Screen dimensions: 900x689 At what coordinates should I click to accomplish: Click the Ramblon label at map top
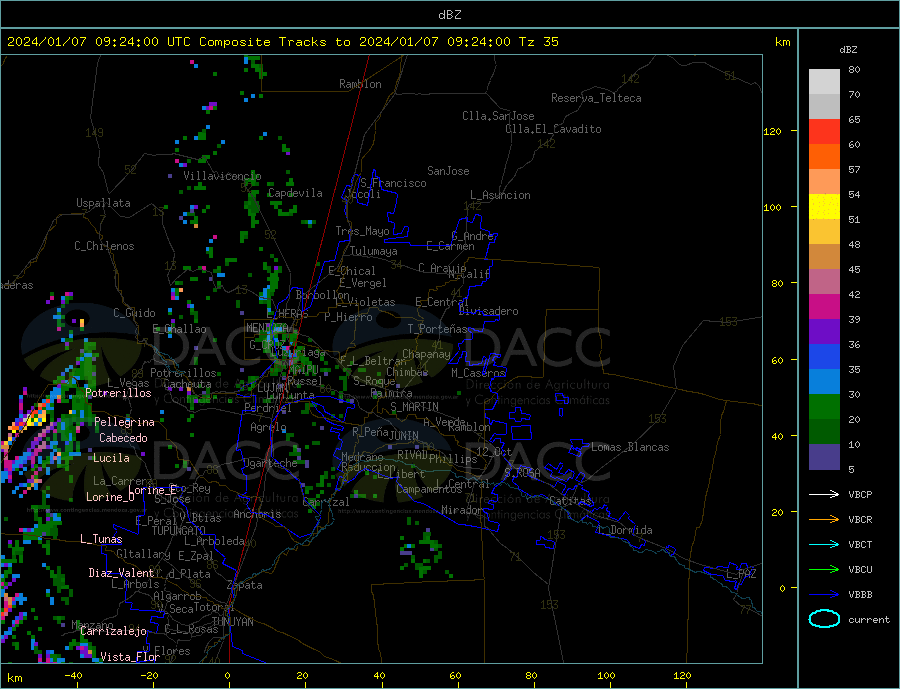[x=360, y=84]
